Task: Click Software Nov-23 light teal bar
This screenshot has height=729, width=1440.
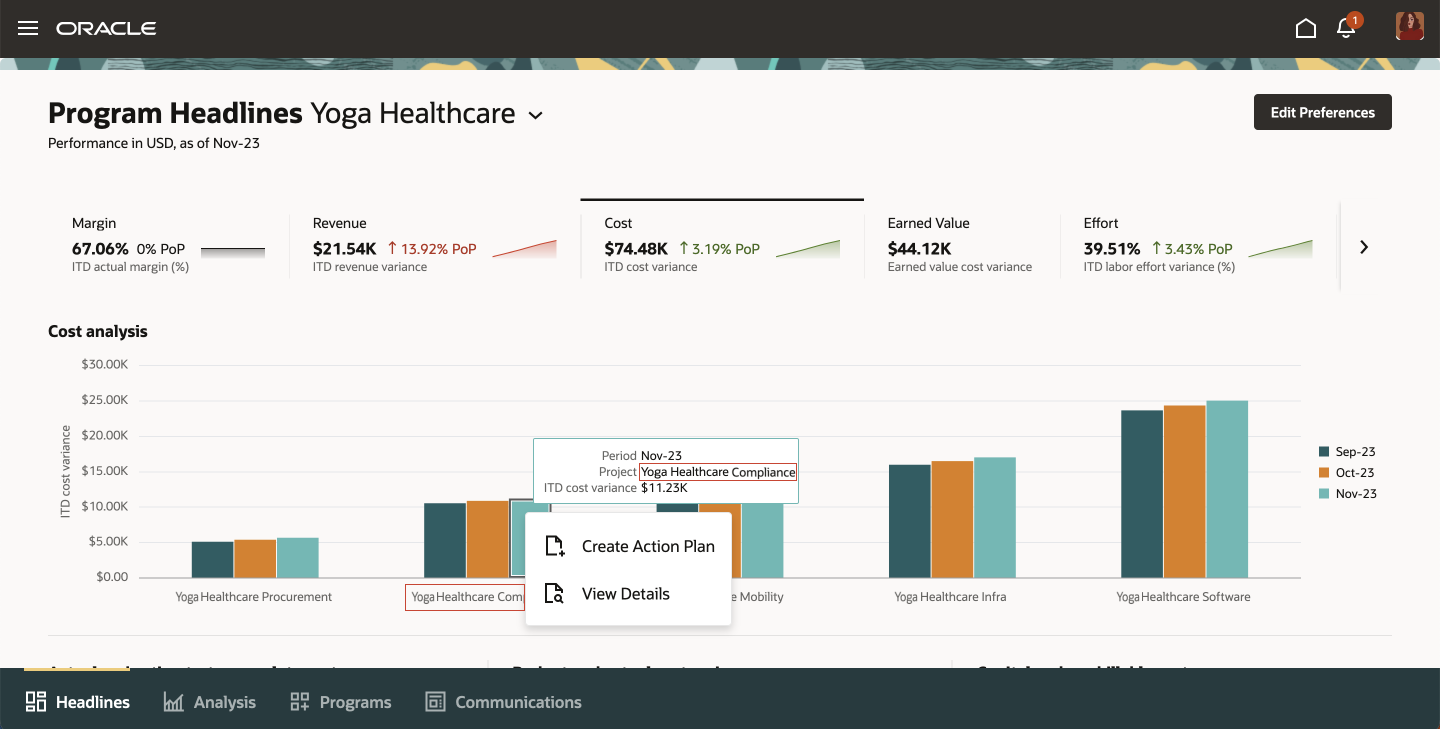Action: 1227,489
